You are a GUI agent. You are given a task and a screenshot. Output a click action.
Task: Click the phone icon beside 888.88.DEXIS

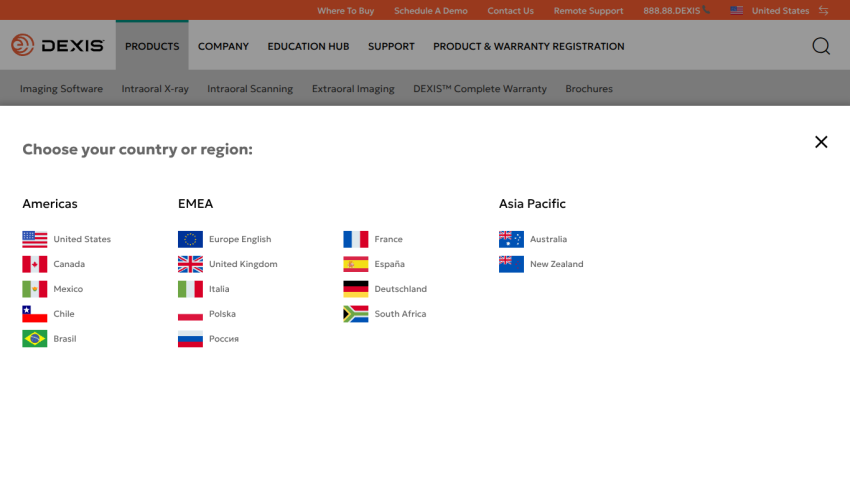pos(706,10)
